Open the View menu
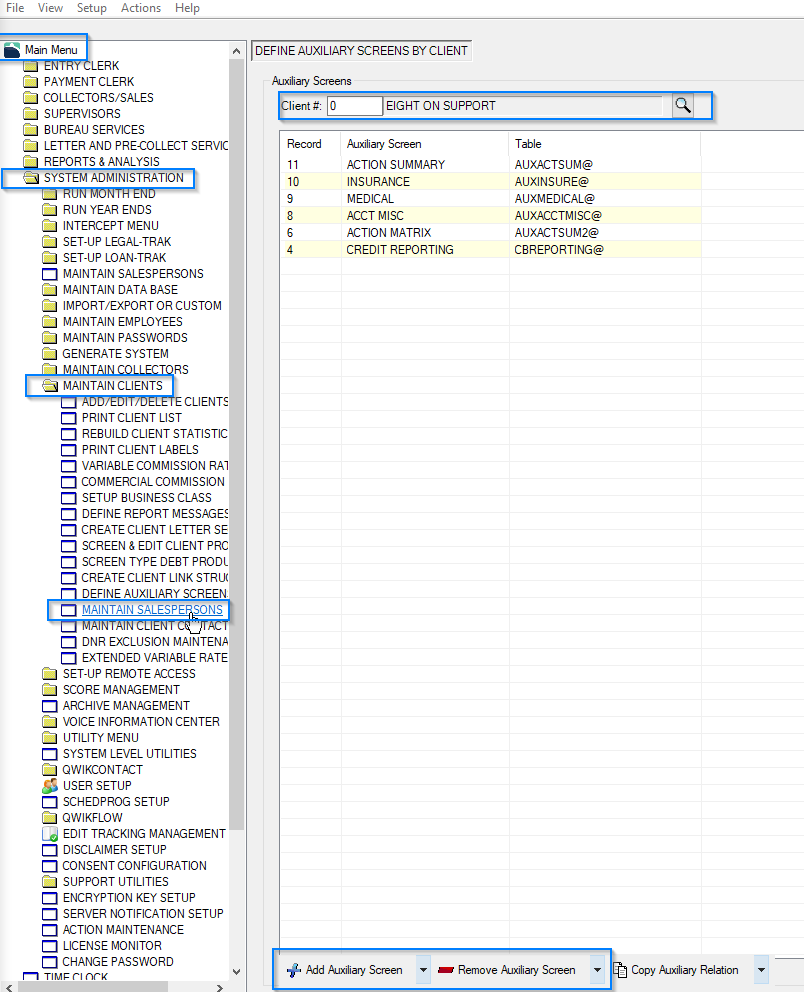The image size is (804, 992). (x=50, y=8)
